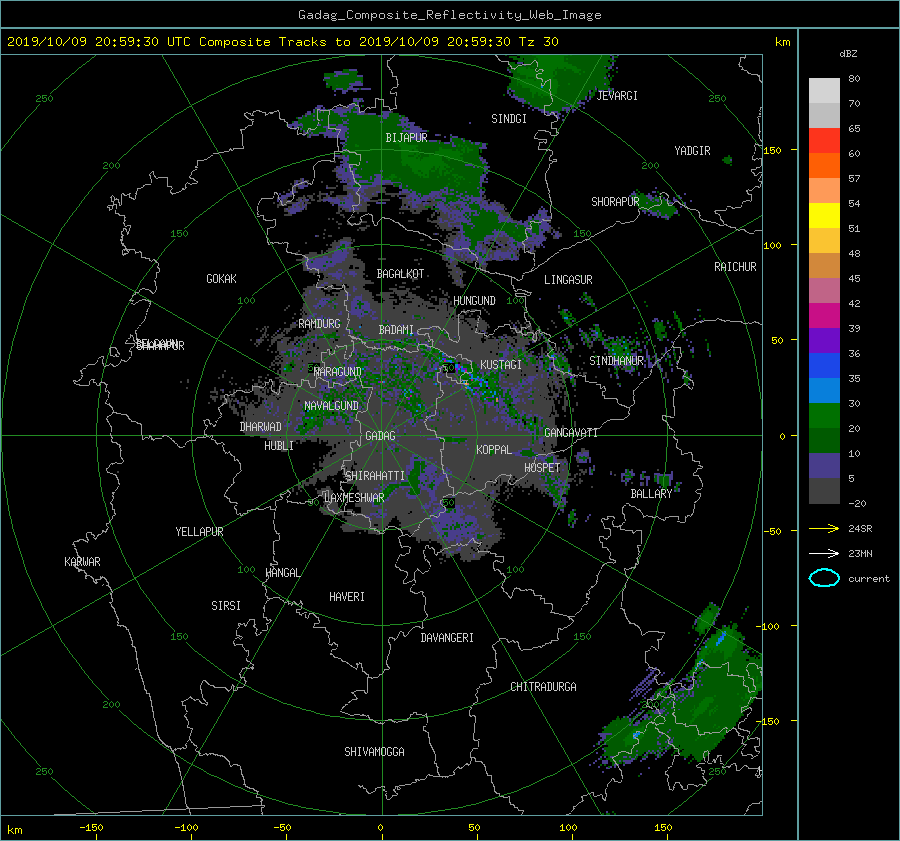The height and width of the screenshot is (841, 900).
Task: Click the 150 km tick on right axis
Action: [x=772, y=150]
